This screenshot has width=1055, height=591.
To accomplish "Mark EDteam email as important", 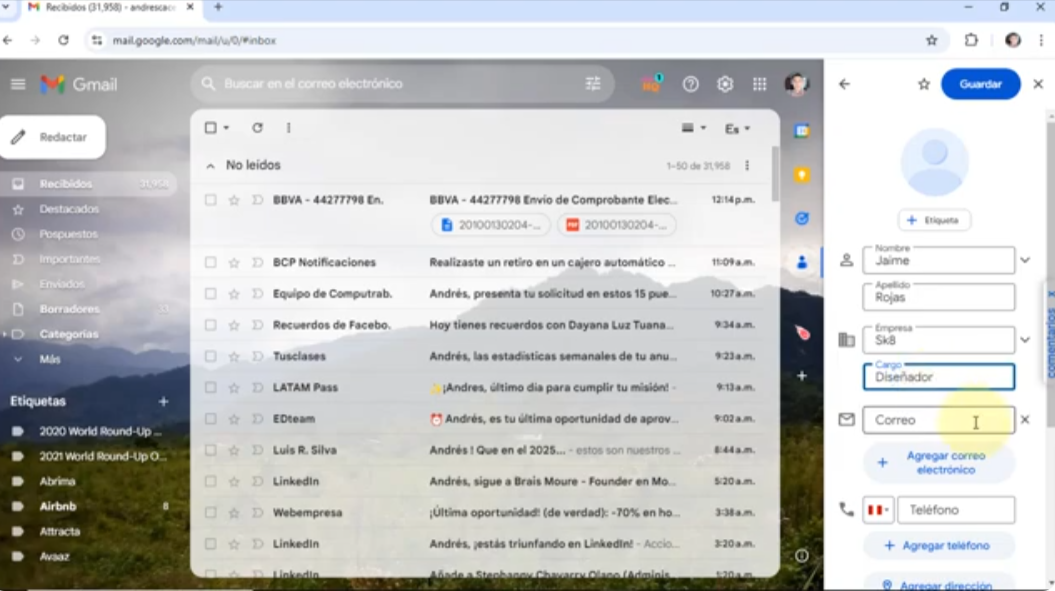I will point(257,419).
